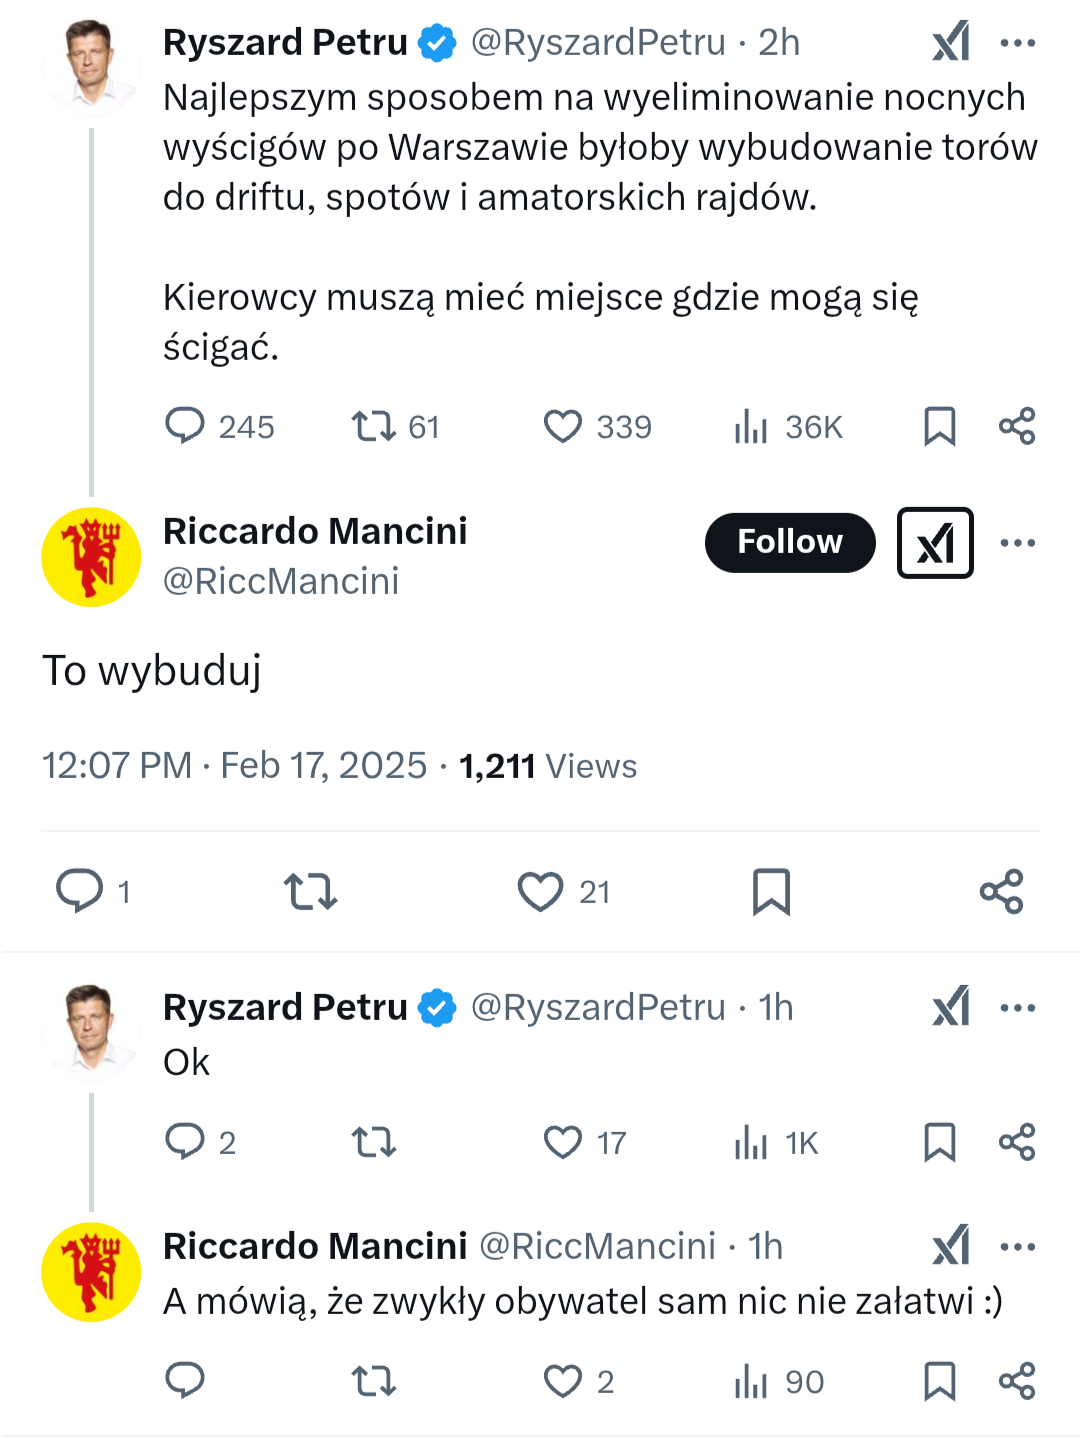
Task: Open more options next to Follow button
Action: 1018,543
